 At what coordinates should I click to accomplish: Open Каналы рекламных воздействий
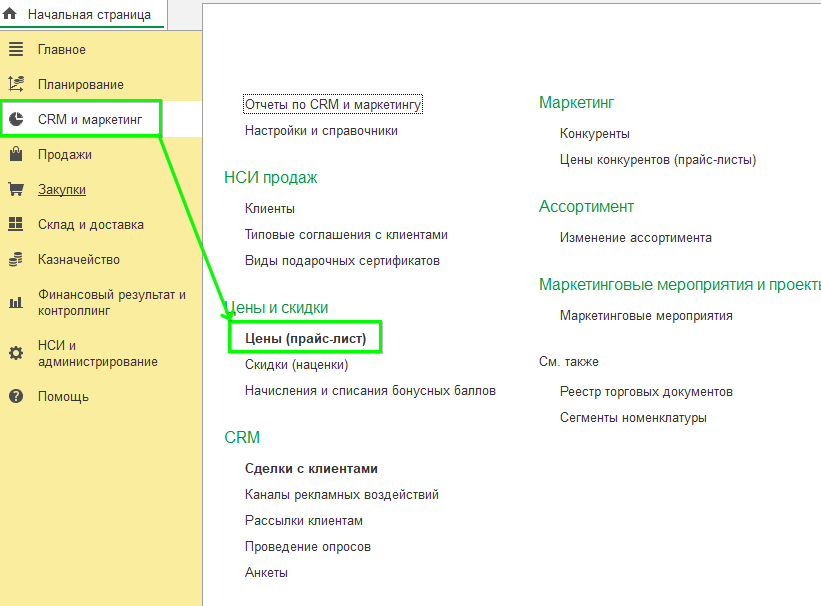coord(341,494)
